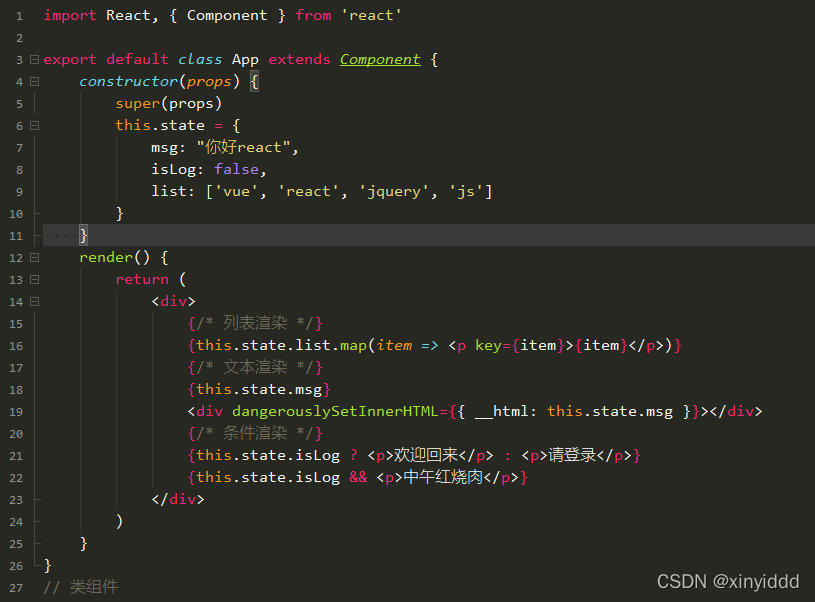The image size is (815, 602).
Task: Click the dangerouslySetInnerHTML attribute
Action: coord(335,412)
